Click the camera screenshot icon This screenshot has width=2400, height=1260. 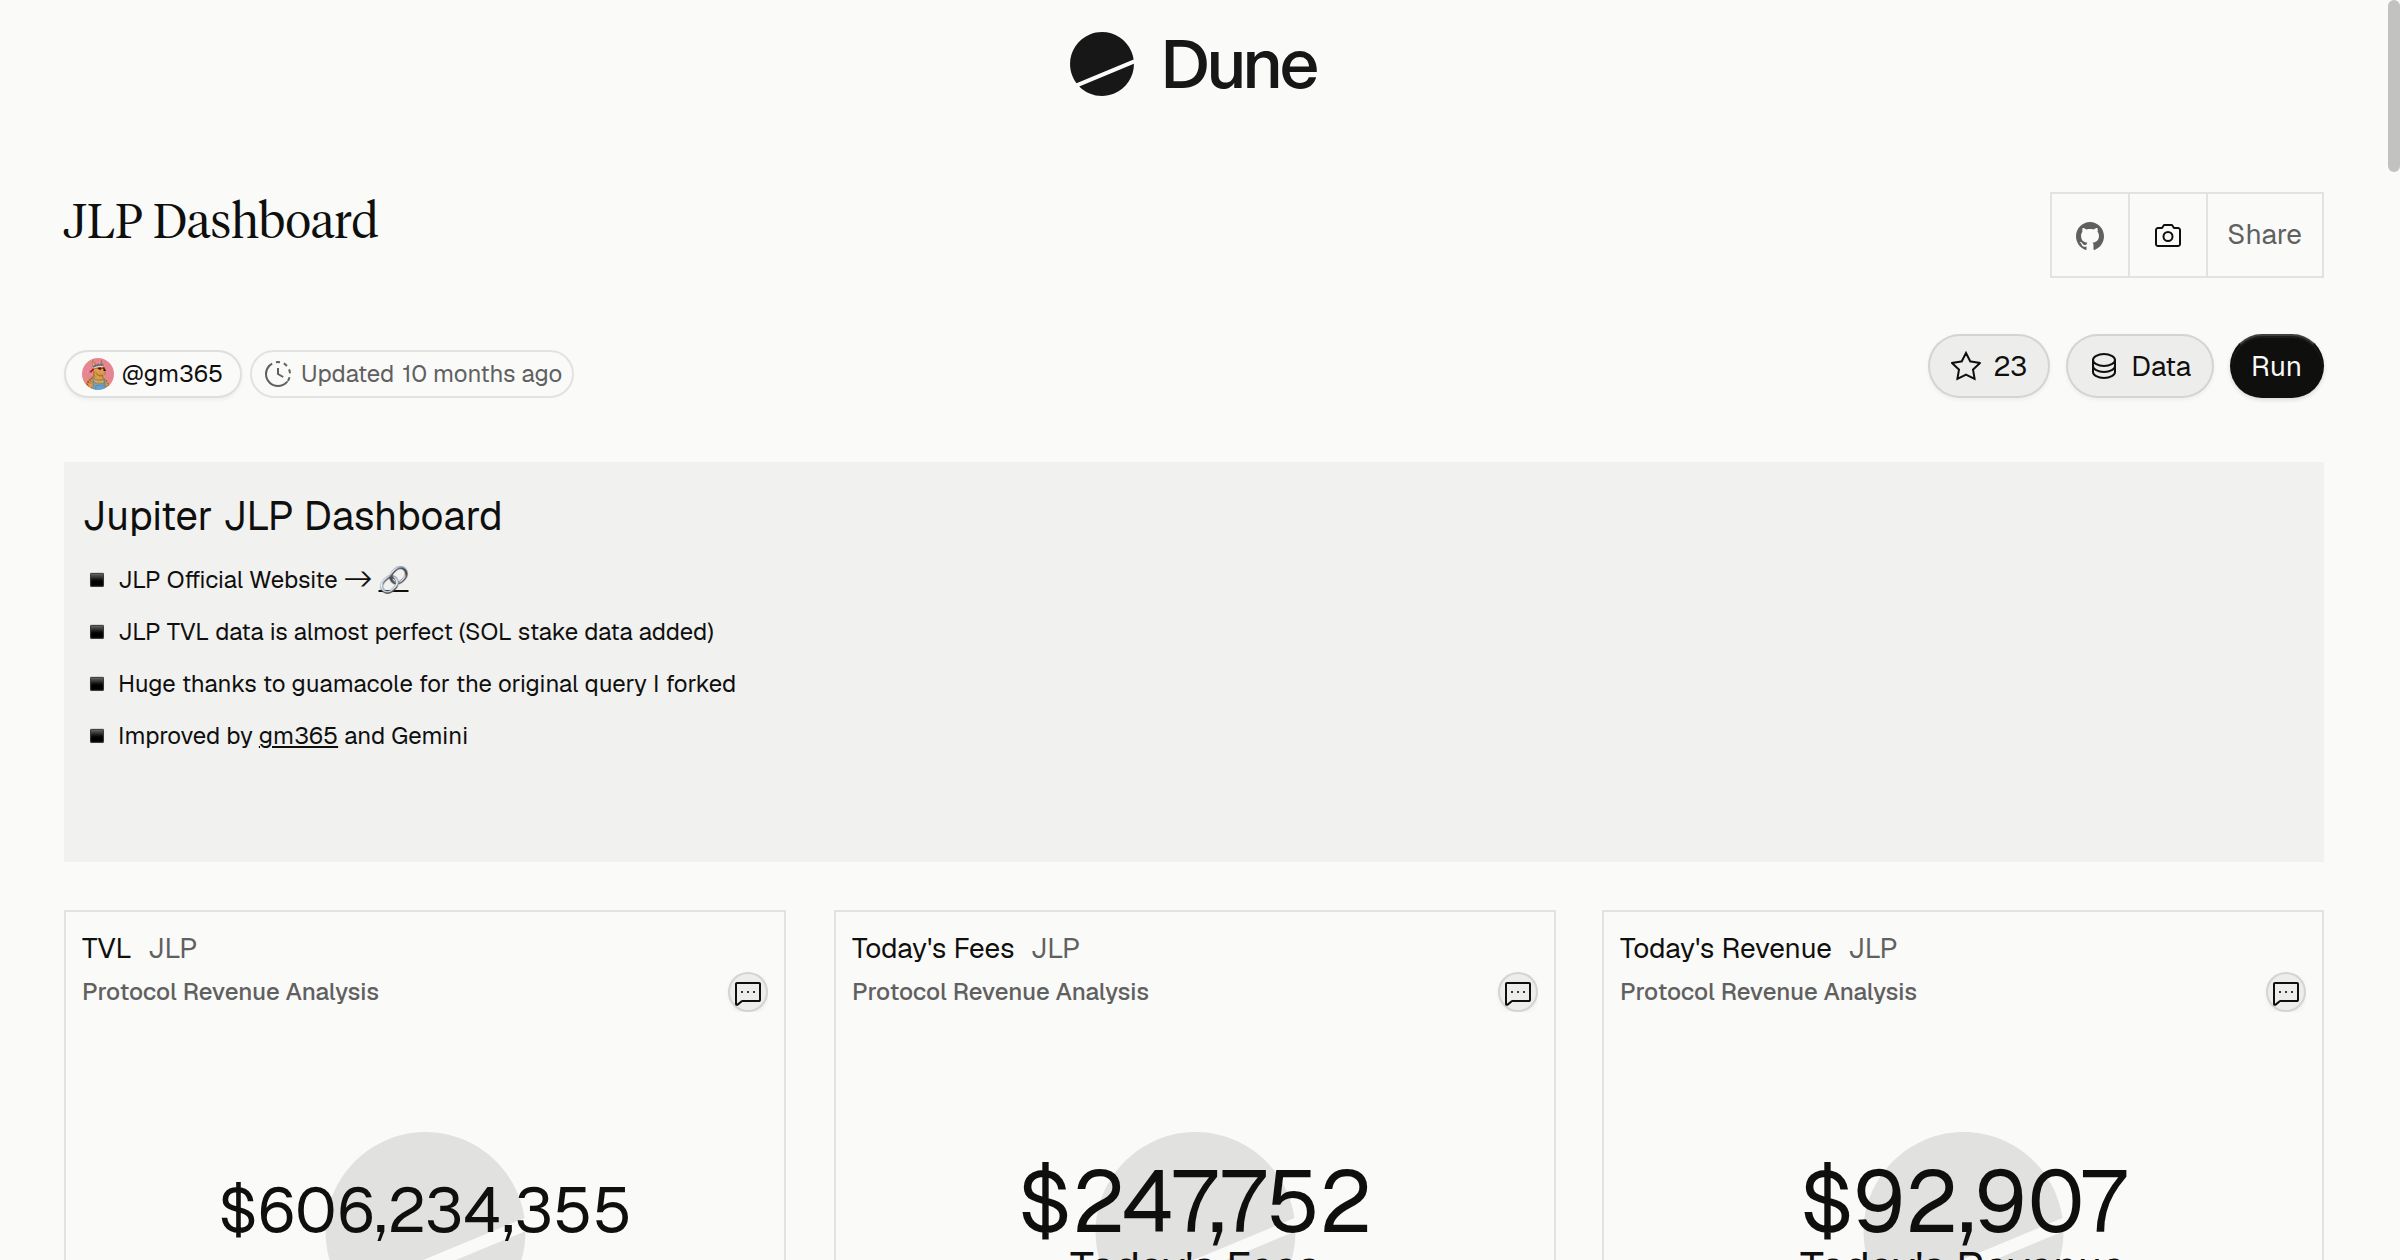pyautogui.click(x=2167, y=235)
